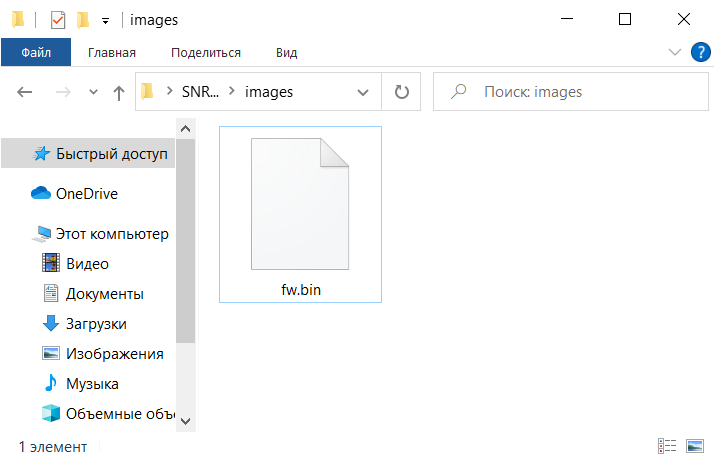Open the Help question mark icon
The height and width of the screenshot is (462, 715).
click(x=700, y=52)
